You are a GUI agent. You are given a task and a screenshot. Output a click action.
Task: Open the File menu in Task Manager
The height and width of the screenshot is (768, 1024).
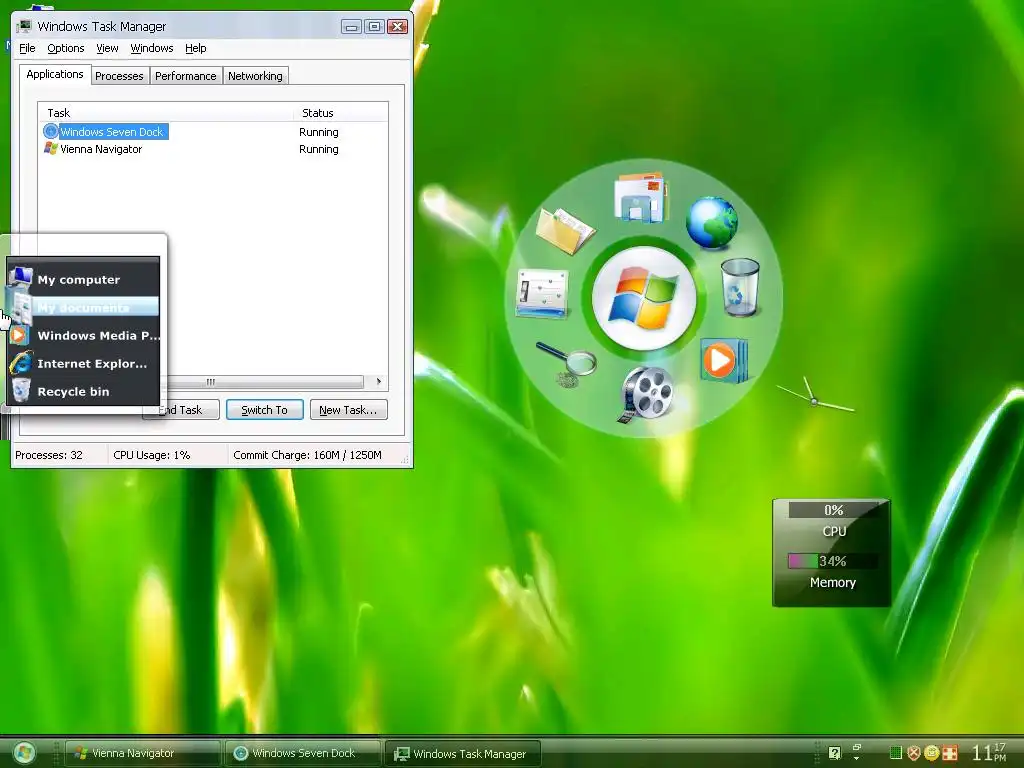(27, 48)
